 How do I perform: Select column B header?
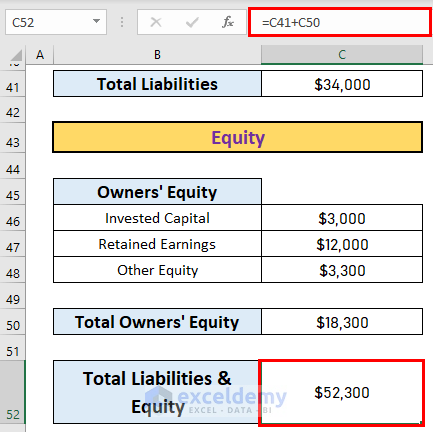[x=157, y=55]
